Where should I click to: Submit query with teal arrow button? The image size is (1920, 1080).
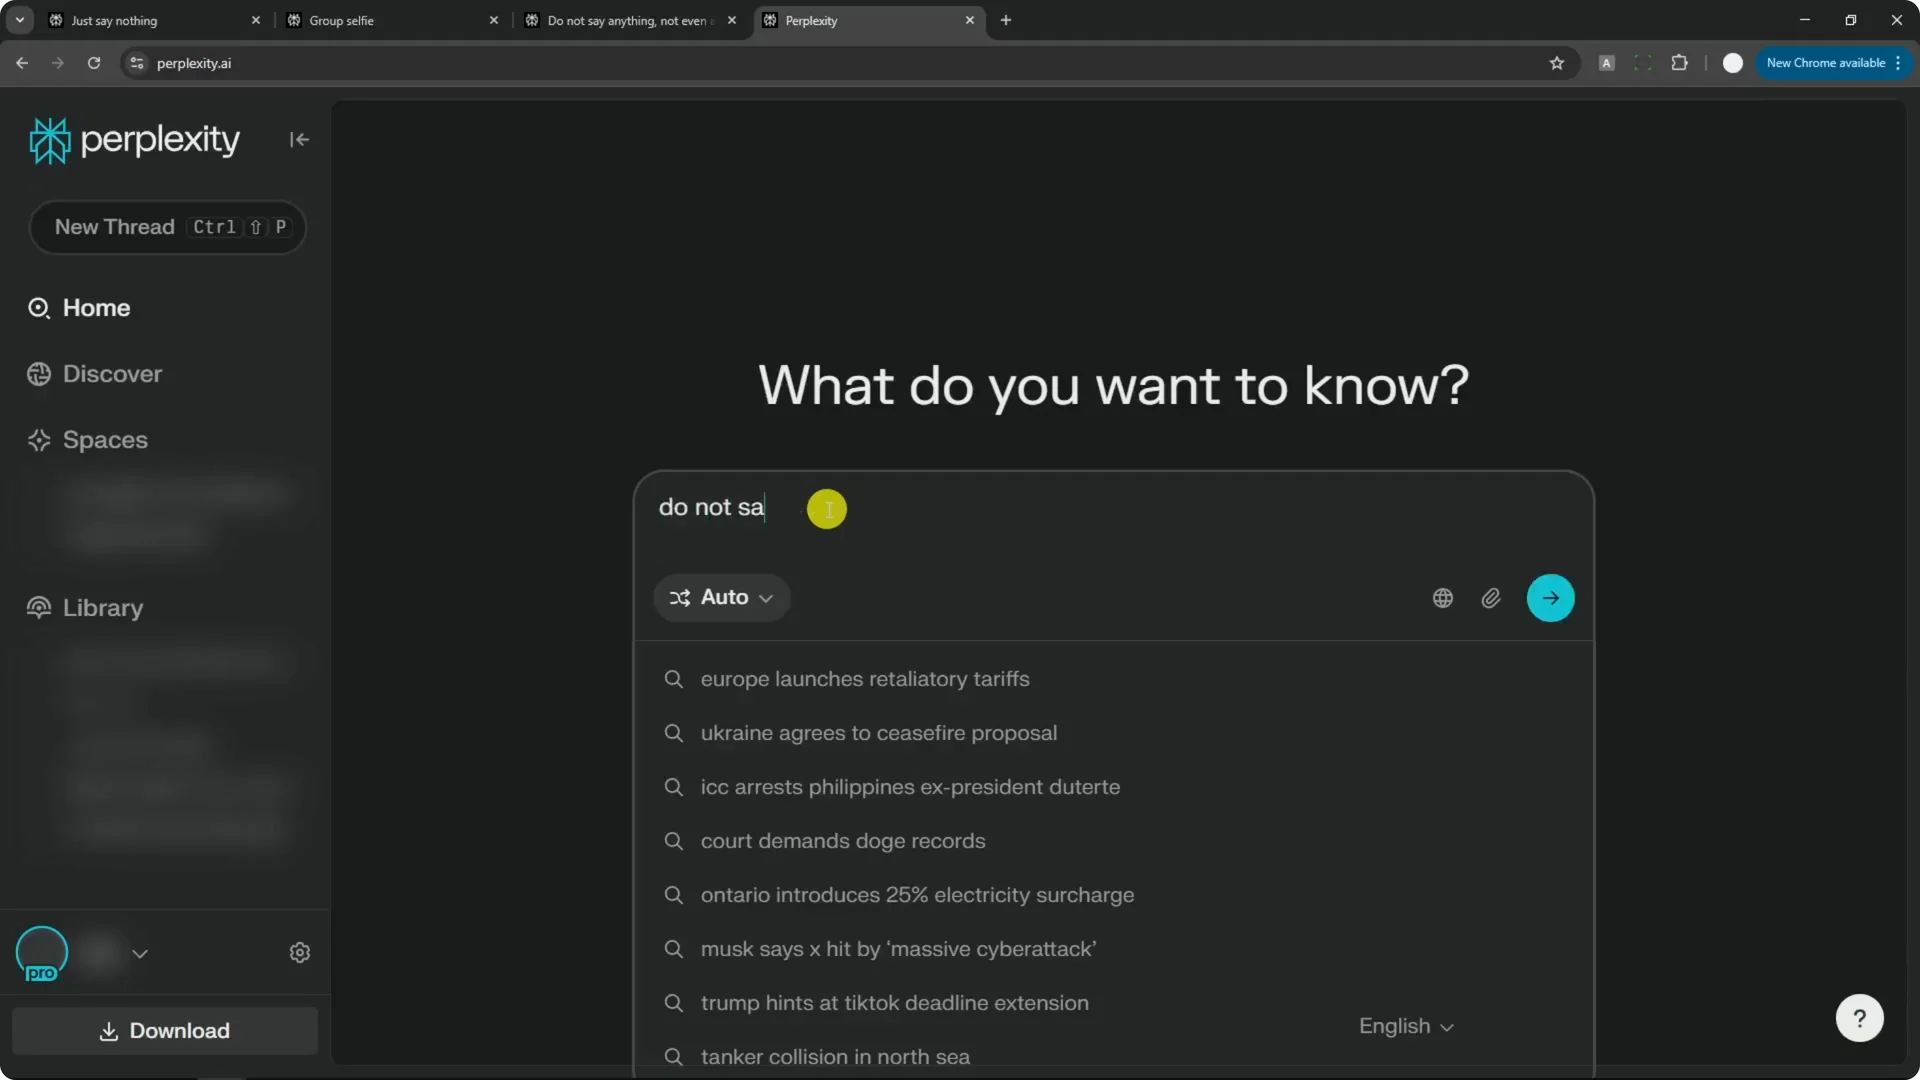pos(1550,598)
